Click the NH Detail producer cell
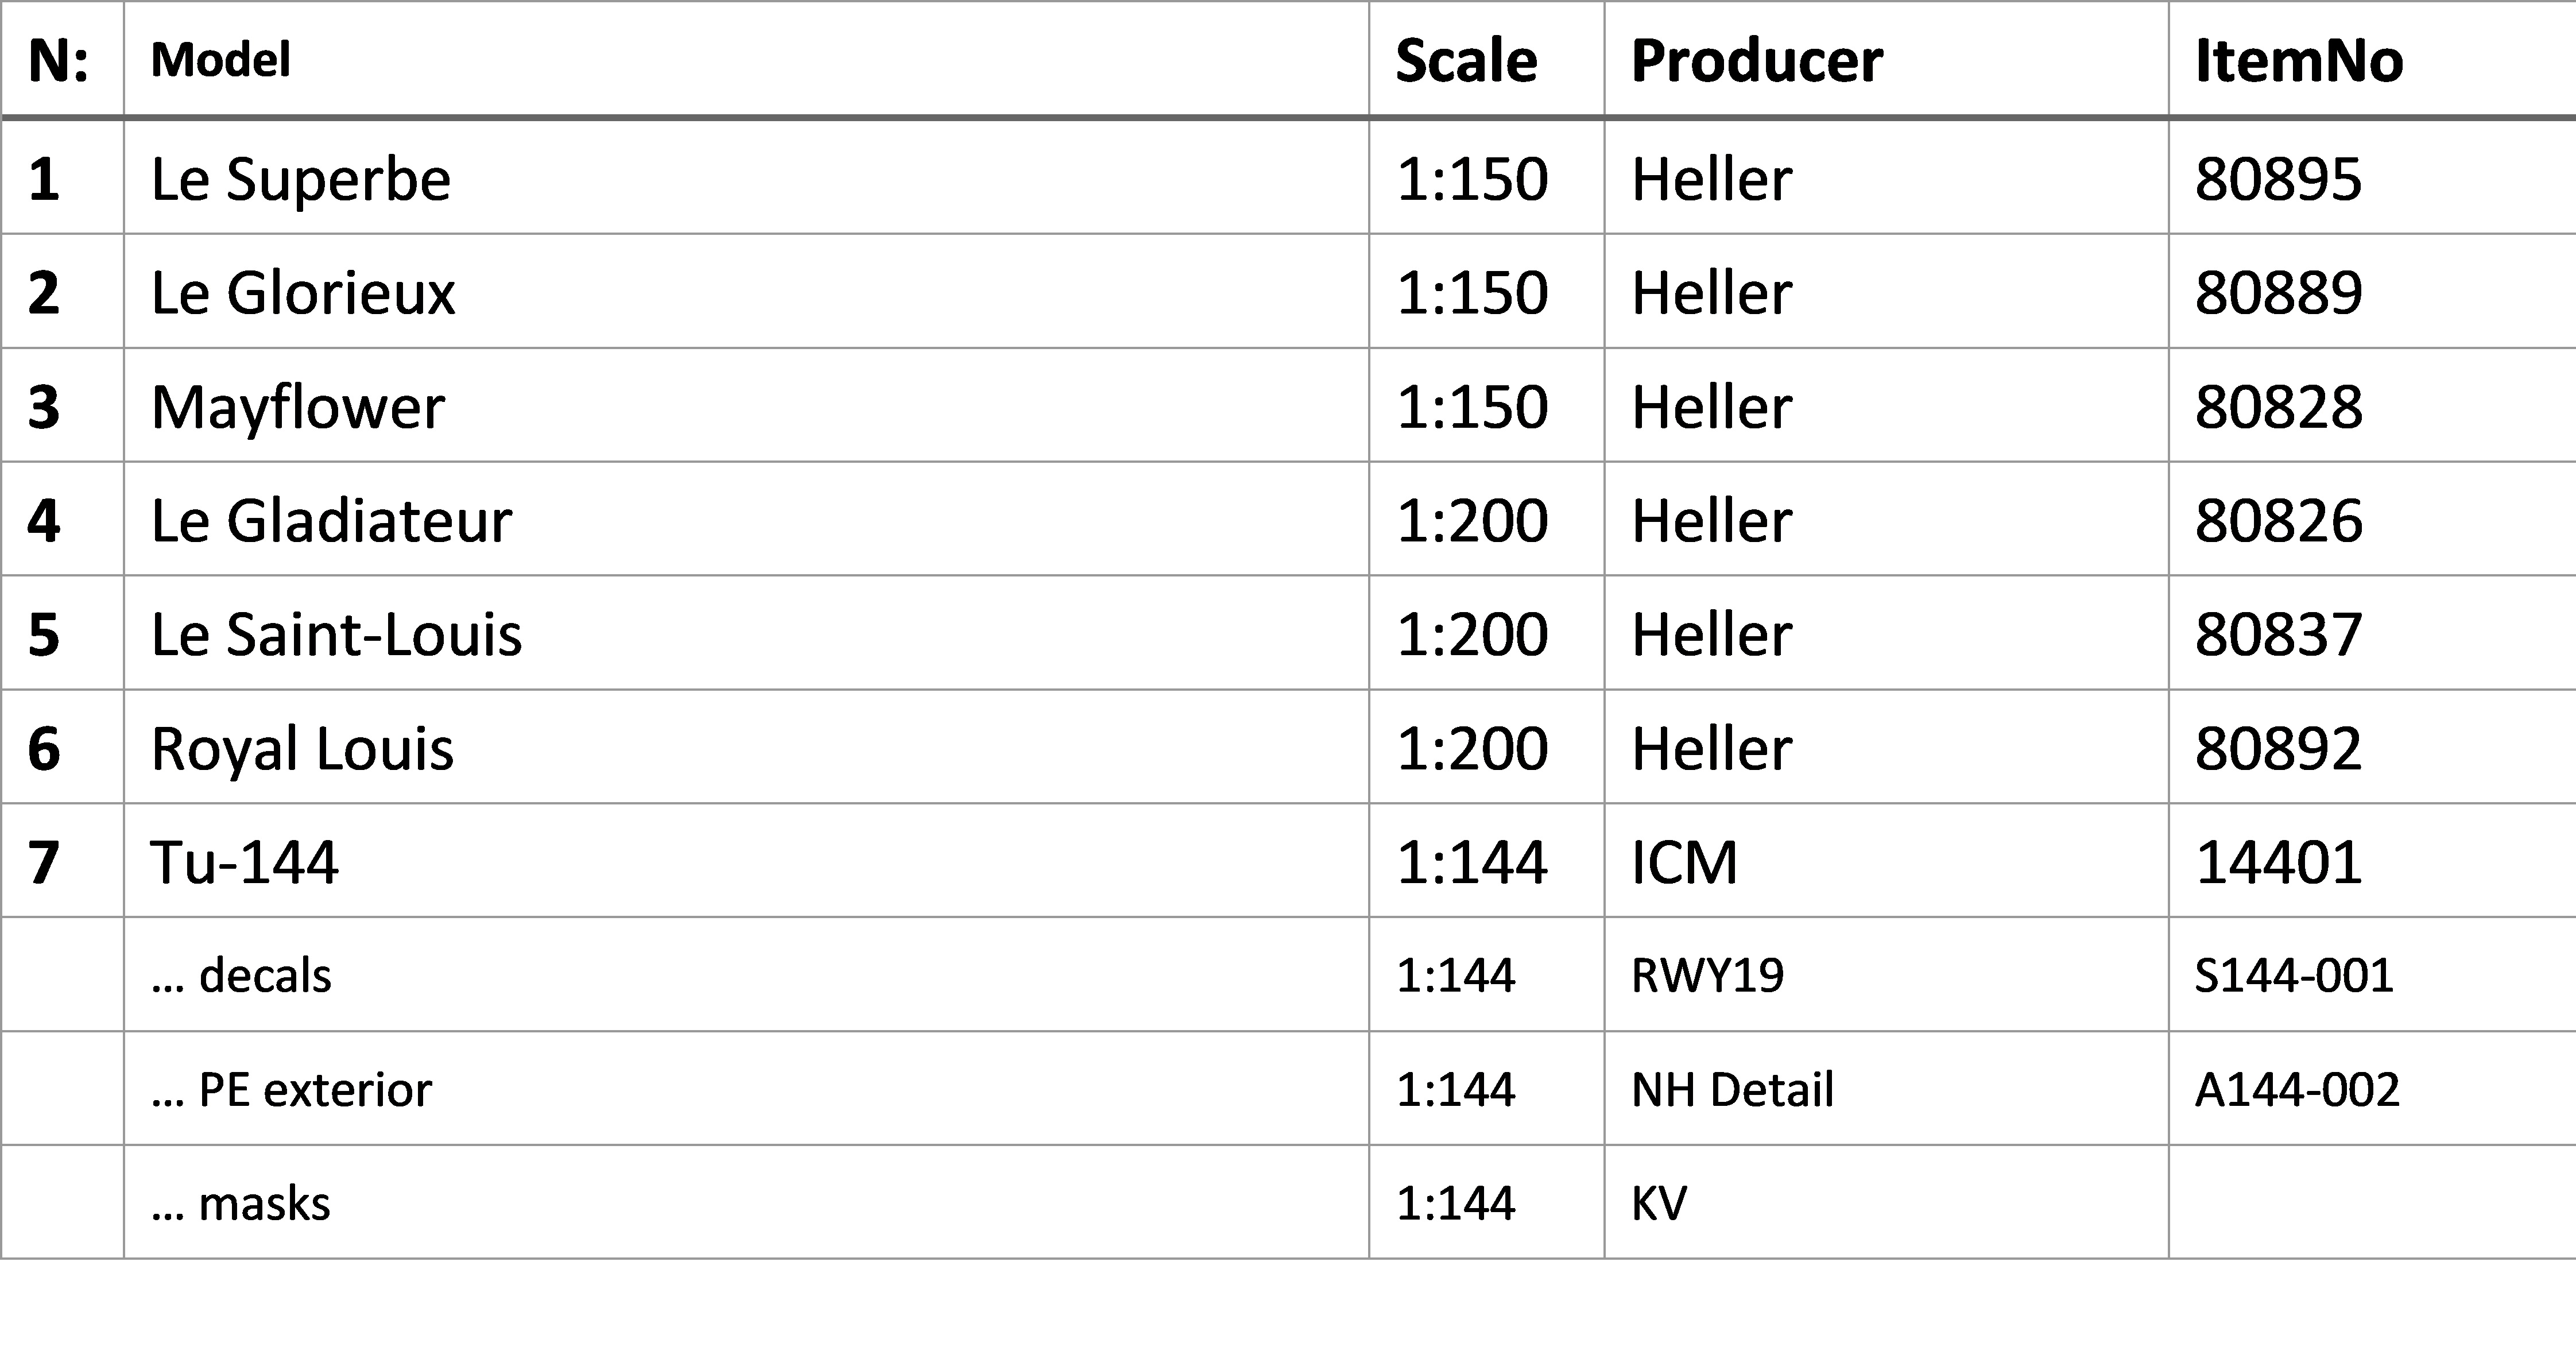Image resolution: width=2576 pixels, height=1370 pixels. (1886, 1089)
